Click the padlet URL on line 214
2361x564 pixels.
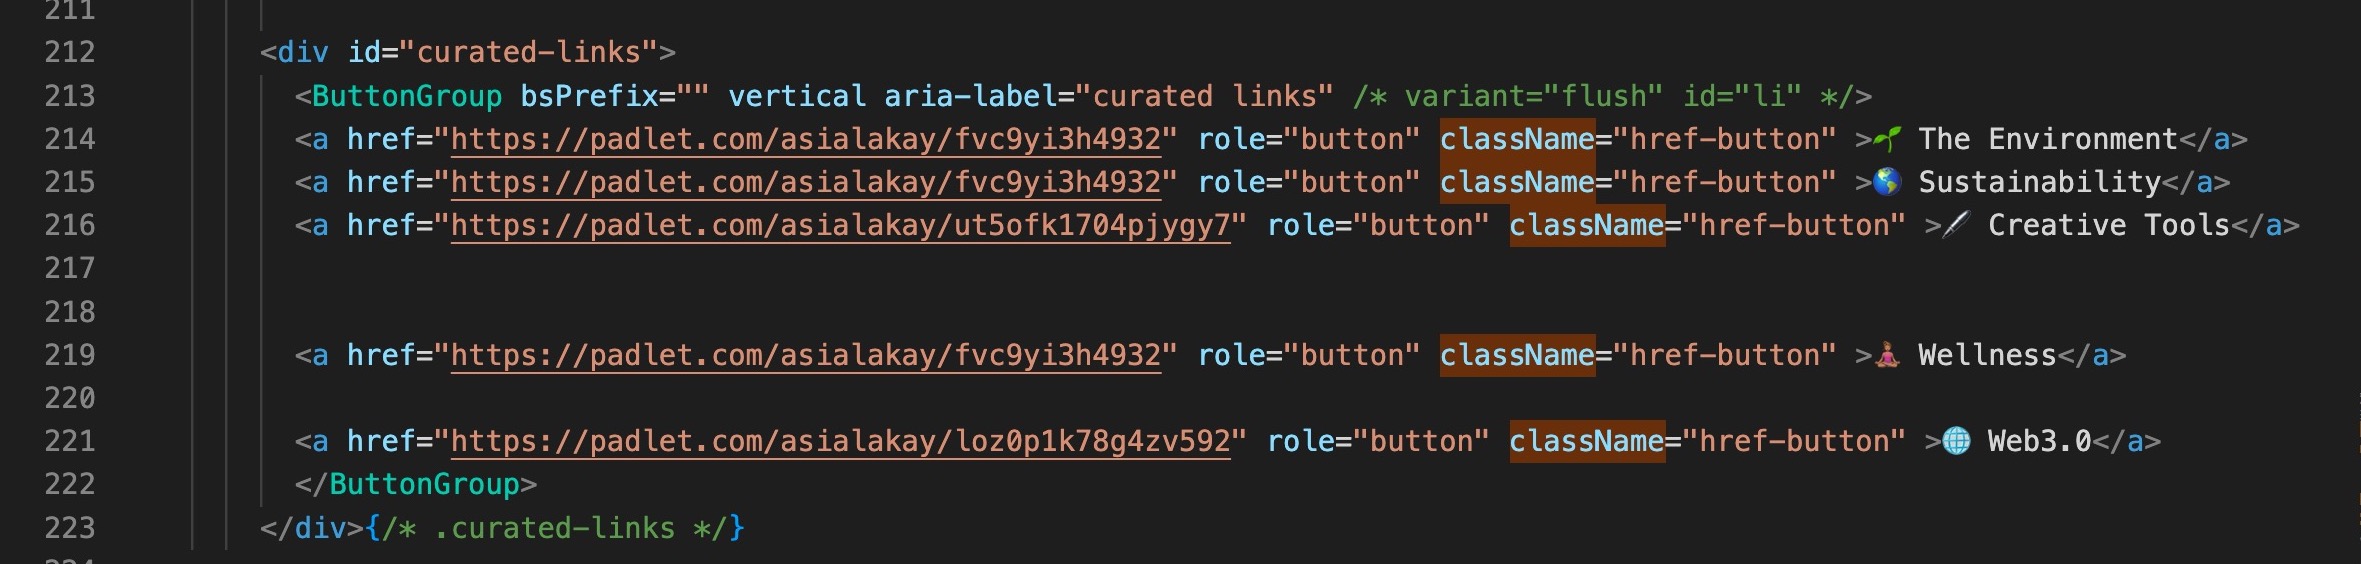(806, 140)
